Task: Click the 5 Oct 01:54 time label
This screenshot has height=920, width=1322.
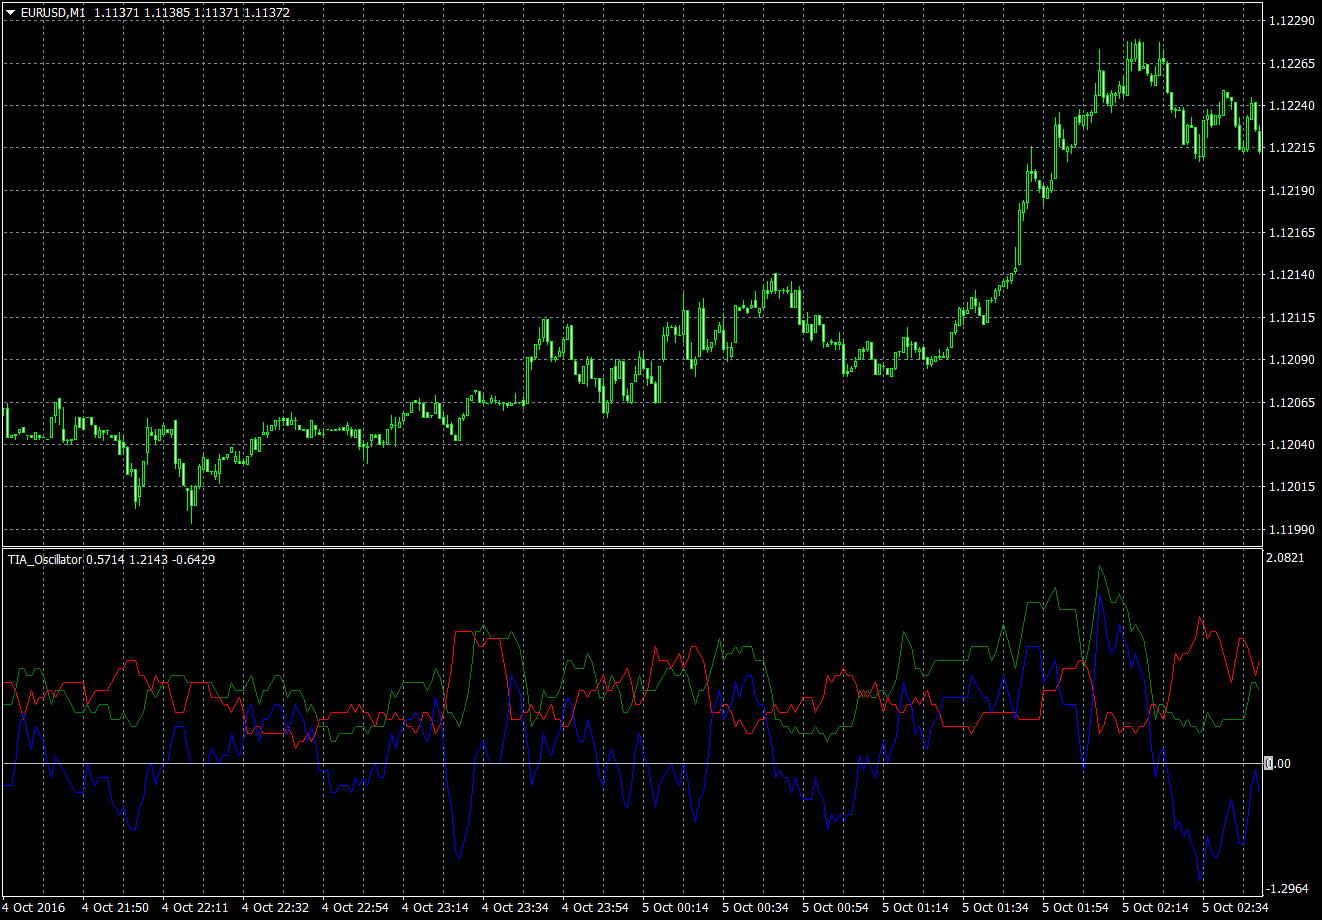Action: tap(1076, 908)
